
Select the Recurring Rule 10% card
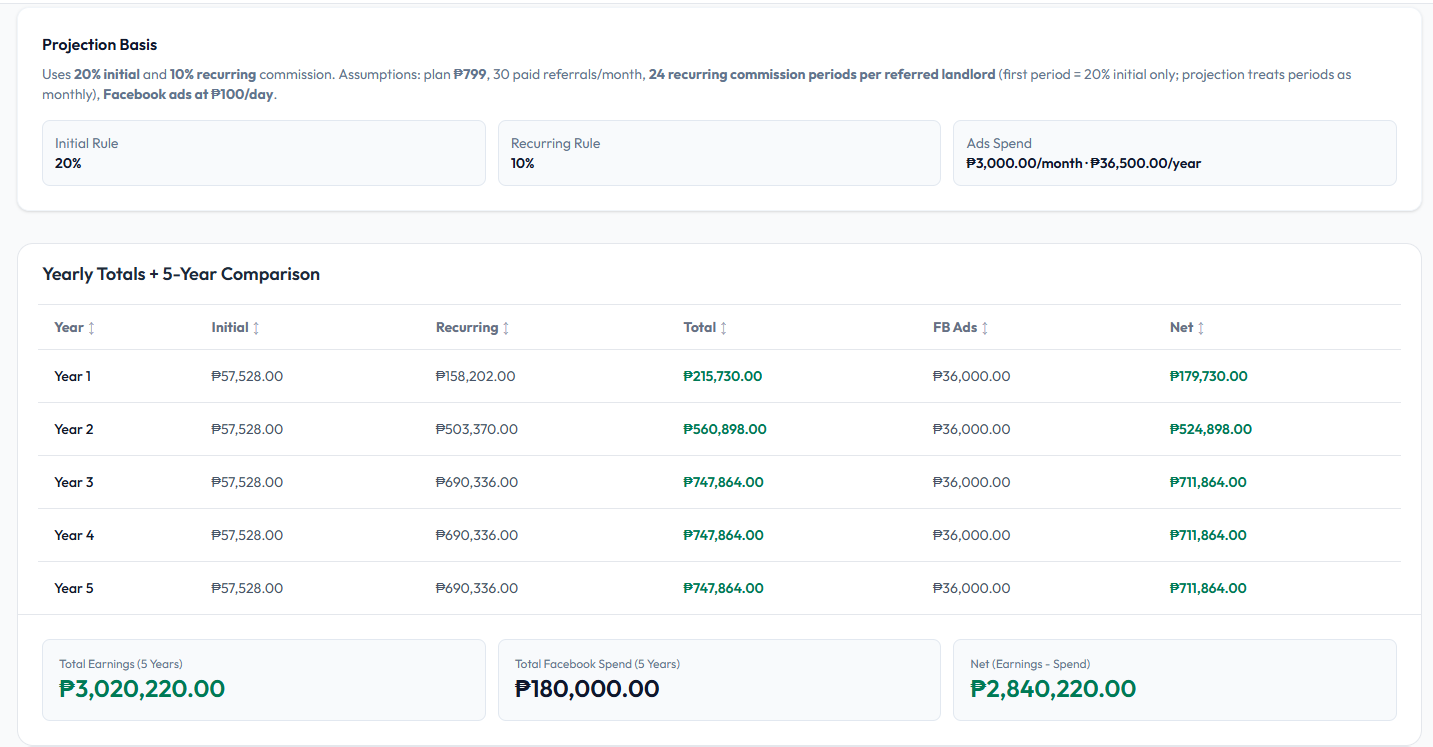pyautogui.click(x=719, y=153)
